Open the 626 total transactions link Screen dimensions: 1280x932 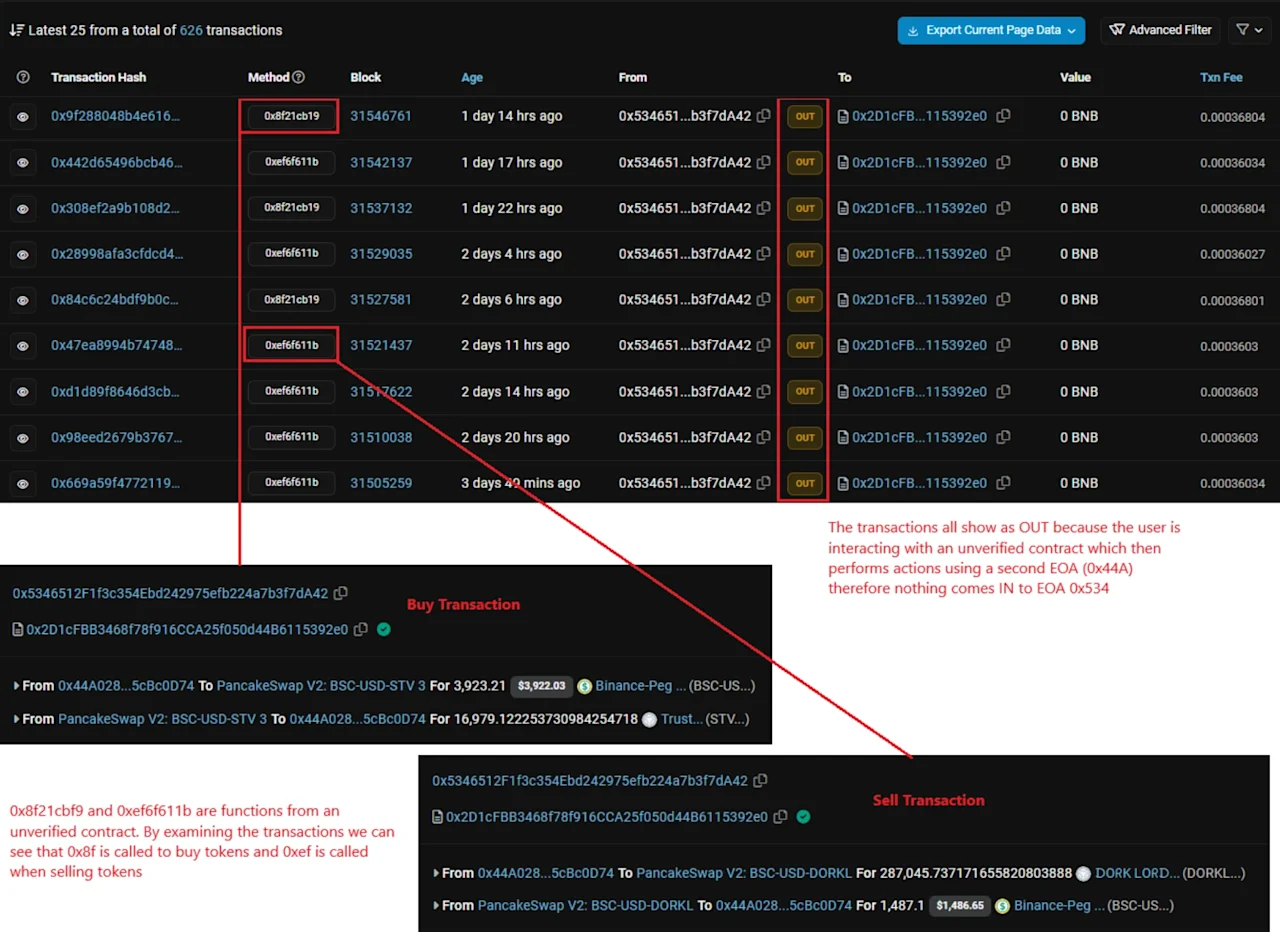tap(191, 30)
